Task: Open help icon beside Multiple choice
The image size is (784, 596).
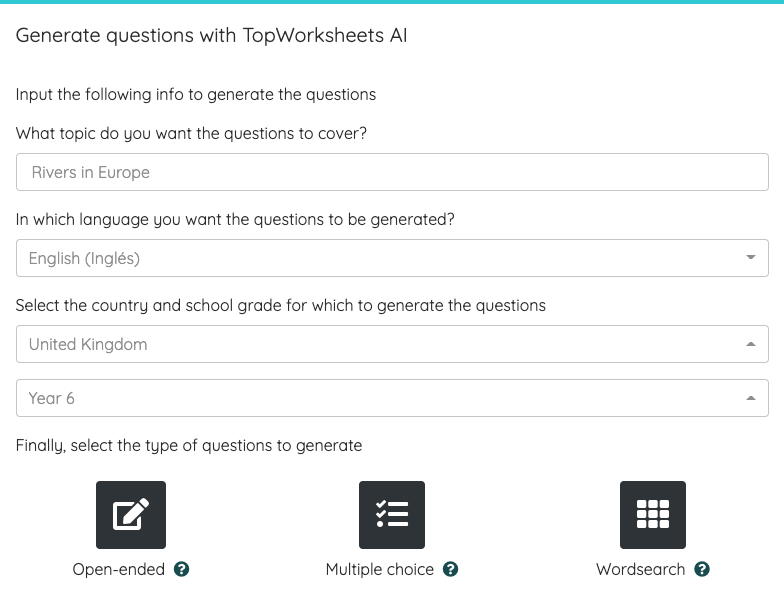Action: pos(450,569)
